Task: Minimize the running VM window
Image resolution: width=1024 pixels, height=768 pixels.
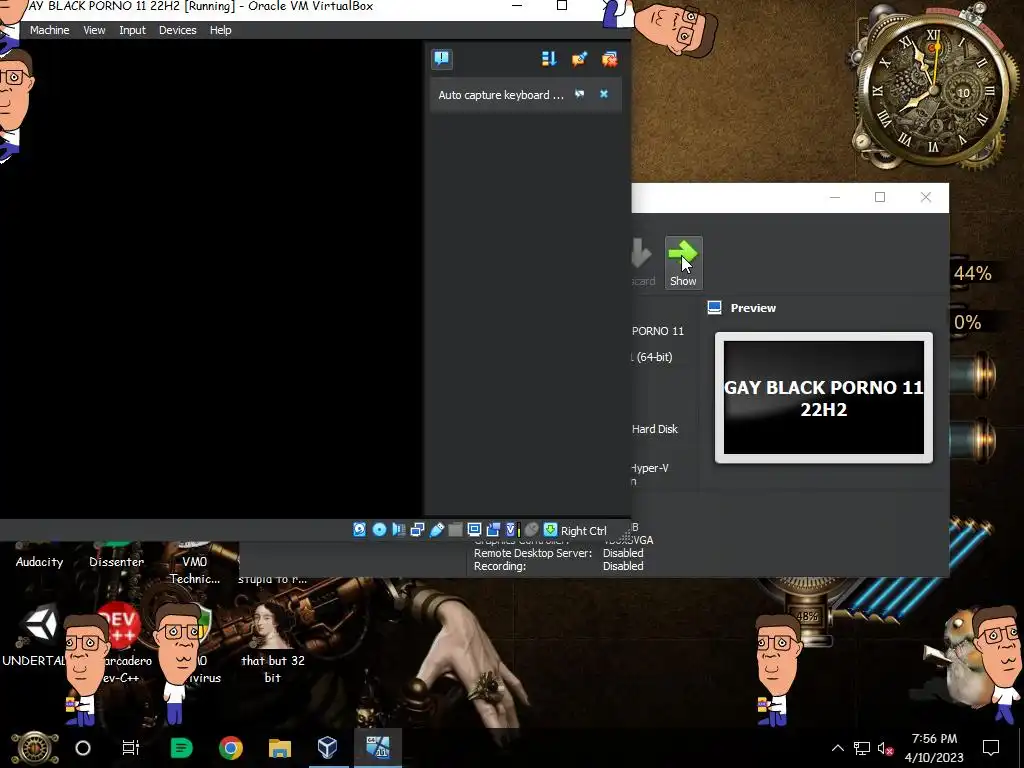Action: 517,6
